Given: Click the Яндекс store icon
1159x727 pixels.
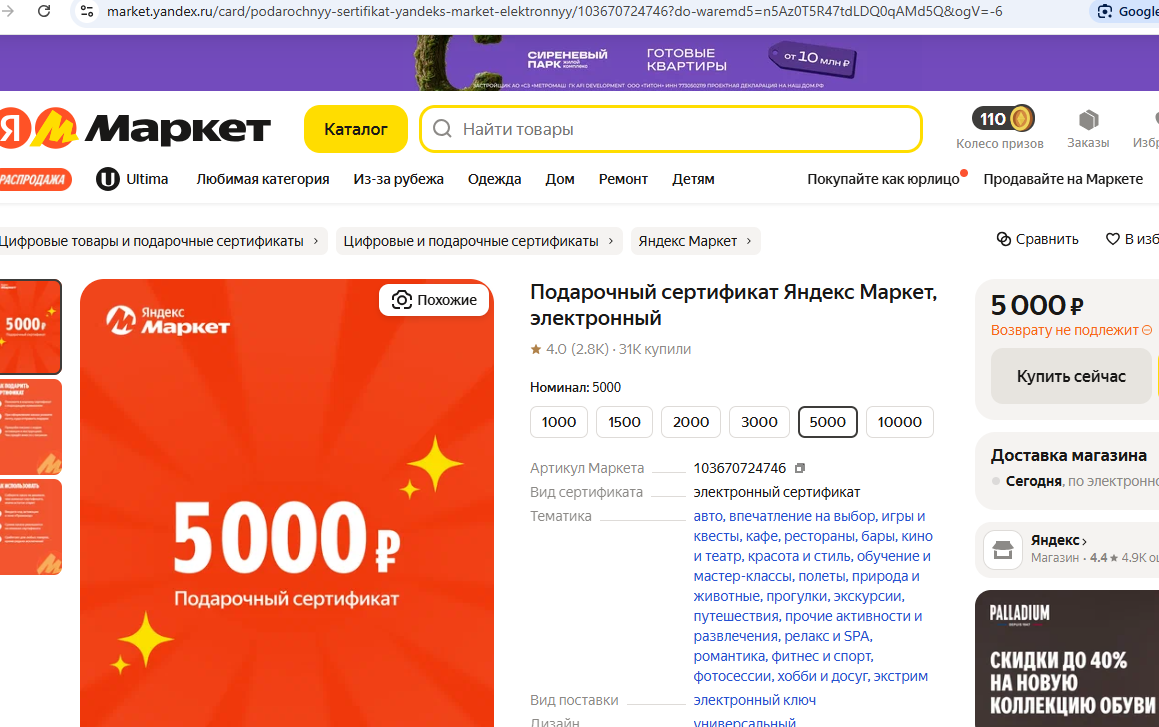Looking at the screenshot, I should (1003, 550).
